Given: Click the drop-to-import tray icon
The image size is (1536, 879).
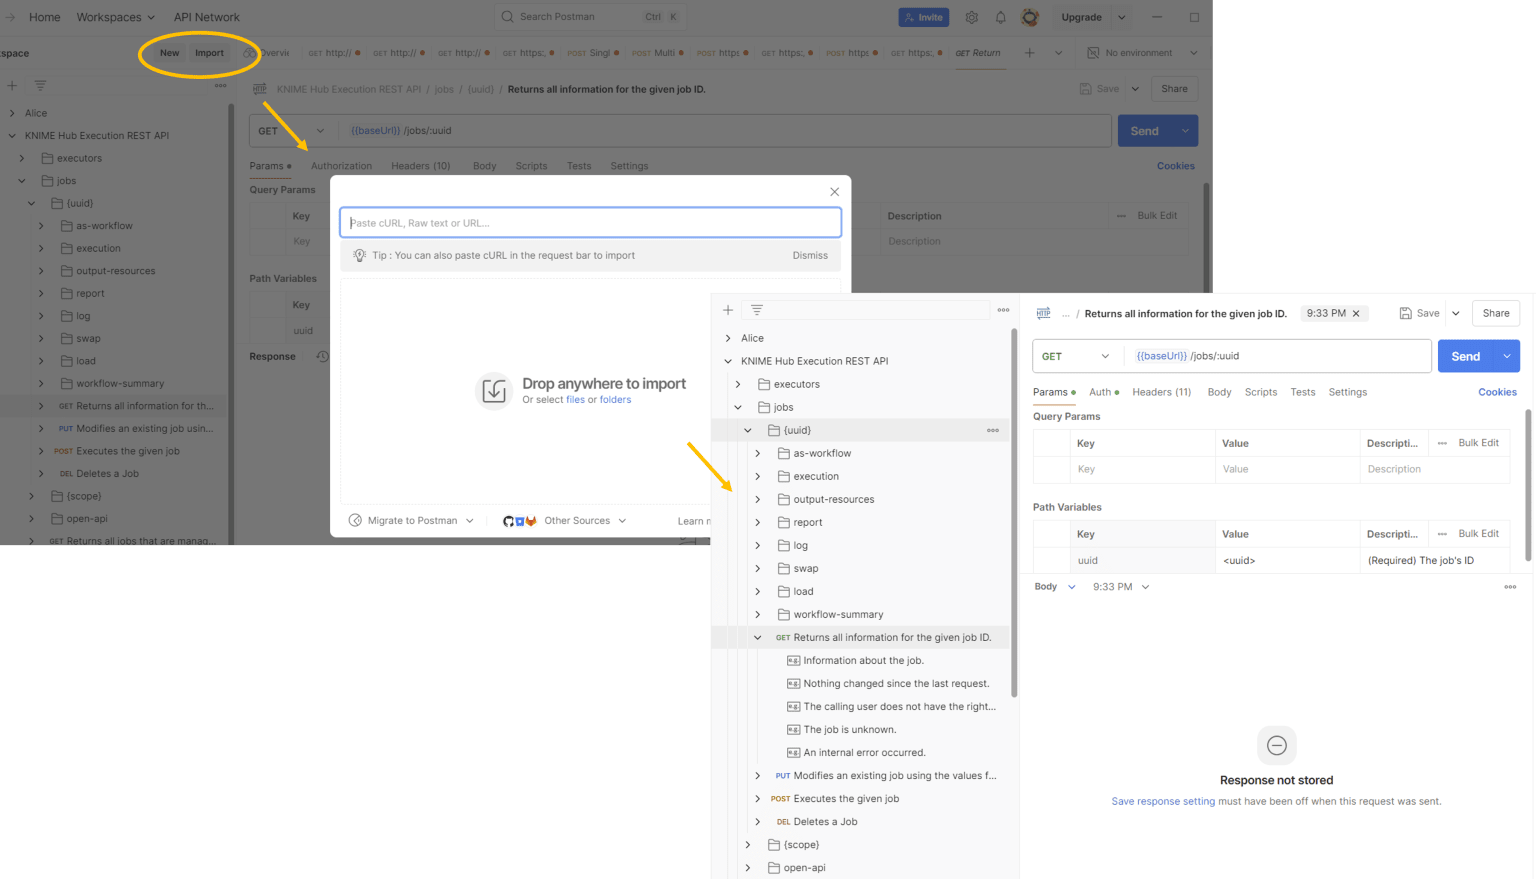Looking at the screenshot, I should 494,391.
